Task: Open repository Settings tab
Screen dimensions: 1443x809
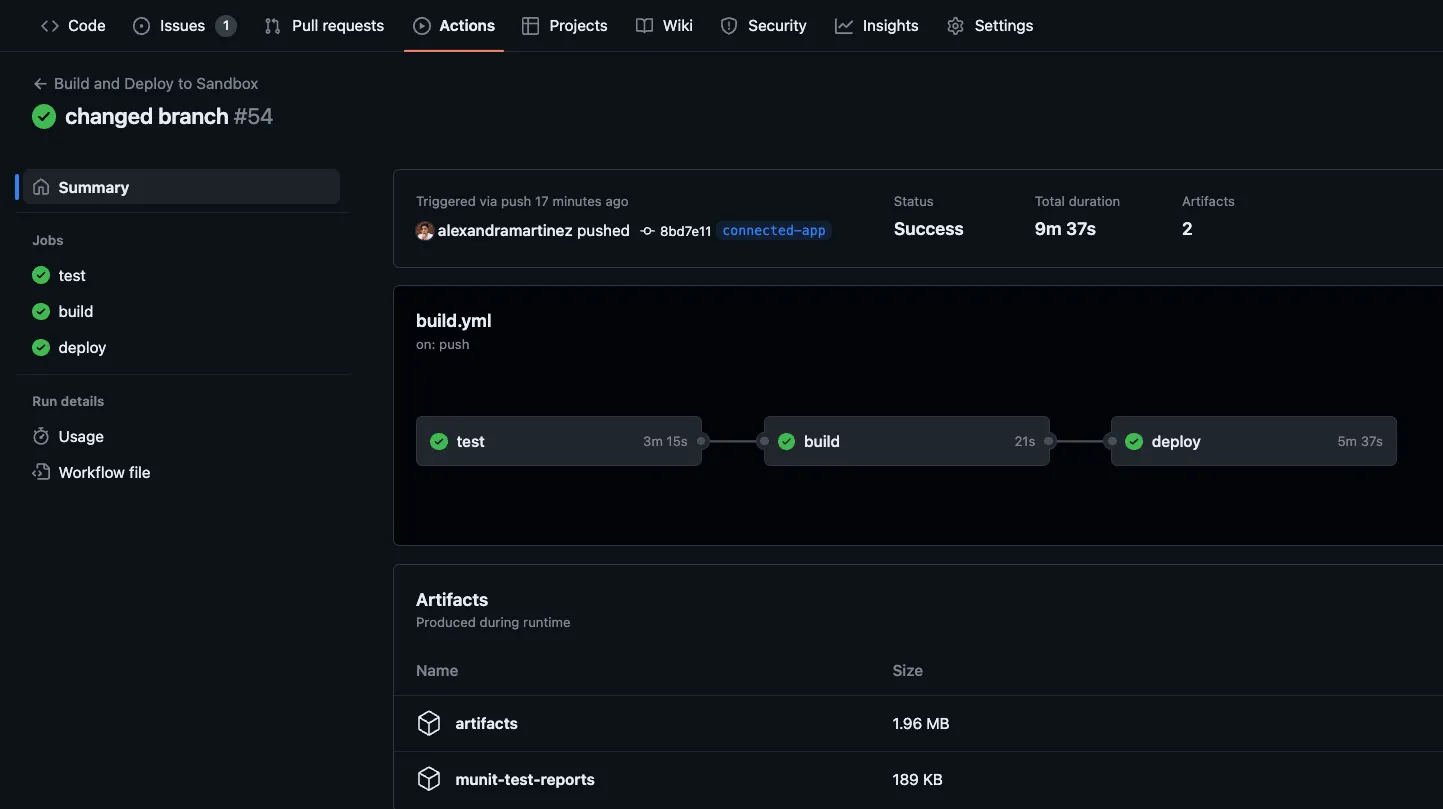Action: tap(990, 26)
